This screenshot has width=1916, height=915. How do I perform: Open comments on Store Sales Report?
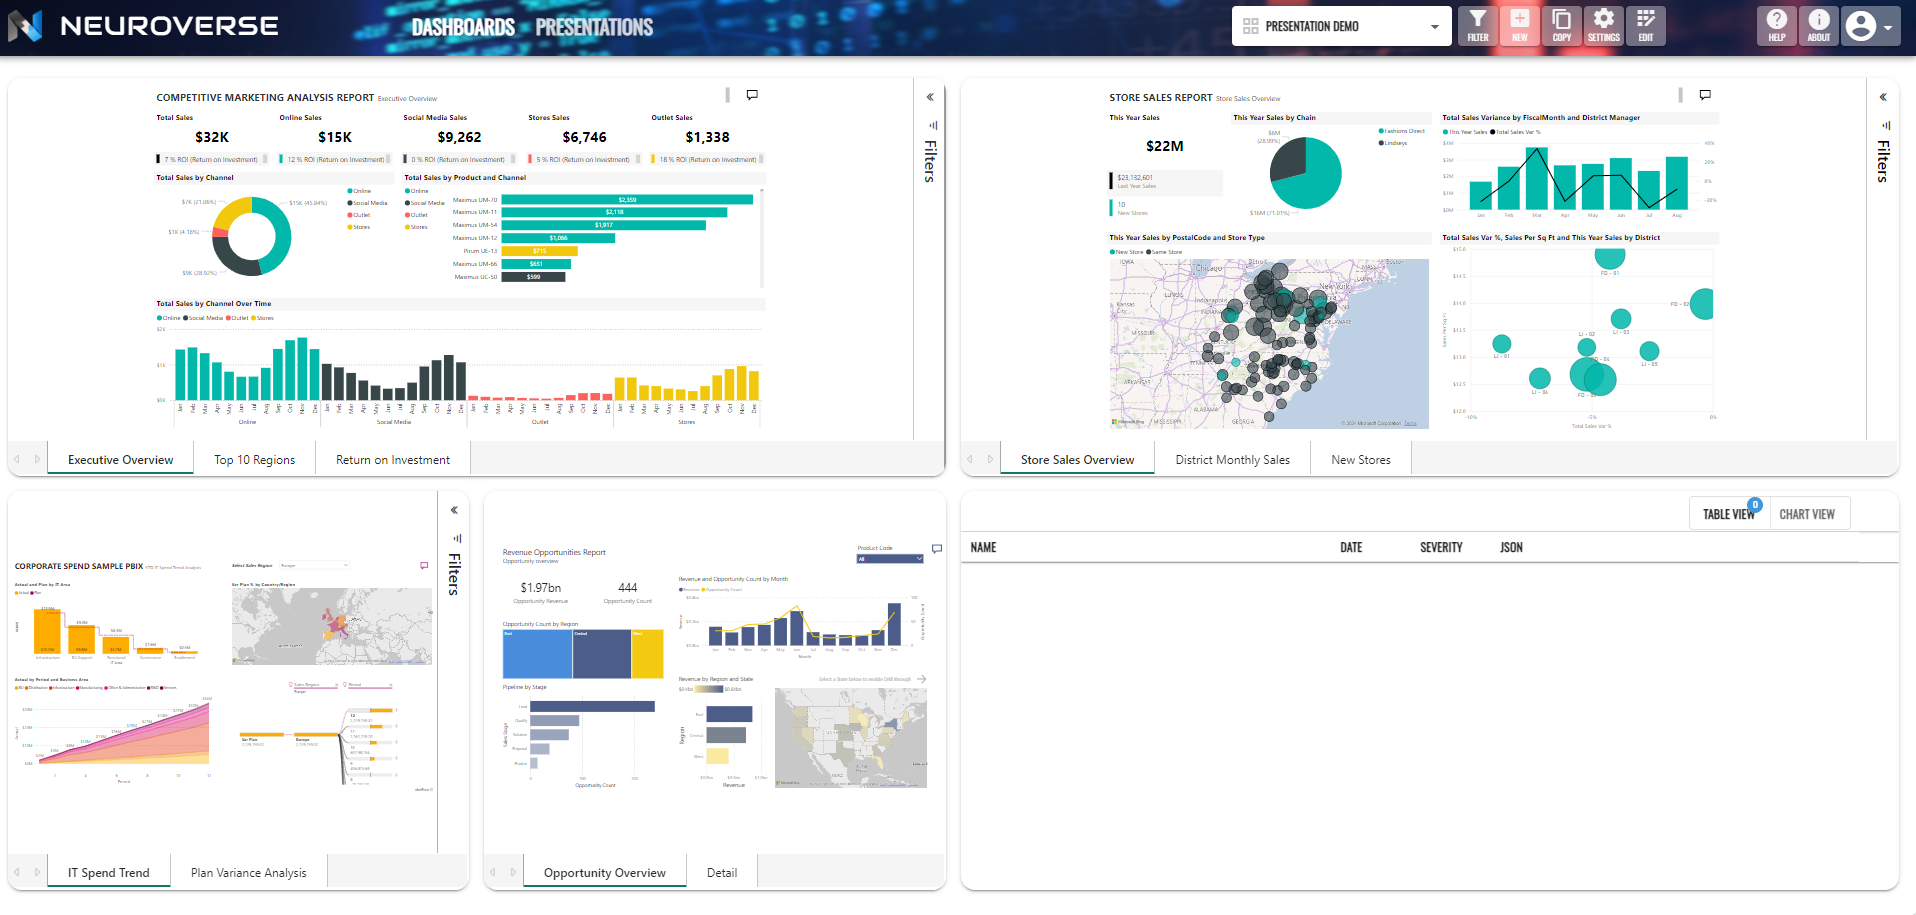coord(1705,95)
